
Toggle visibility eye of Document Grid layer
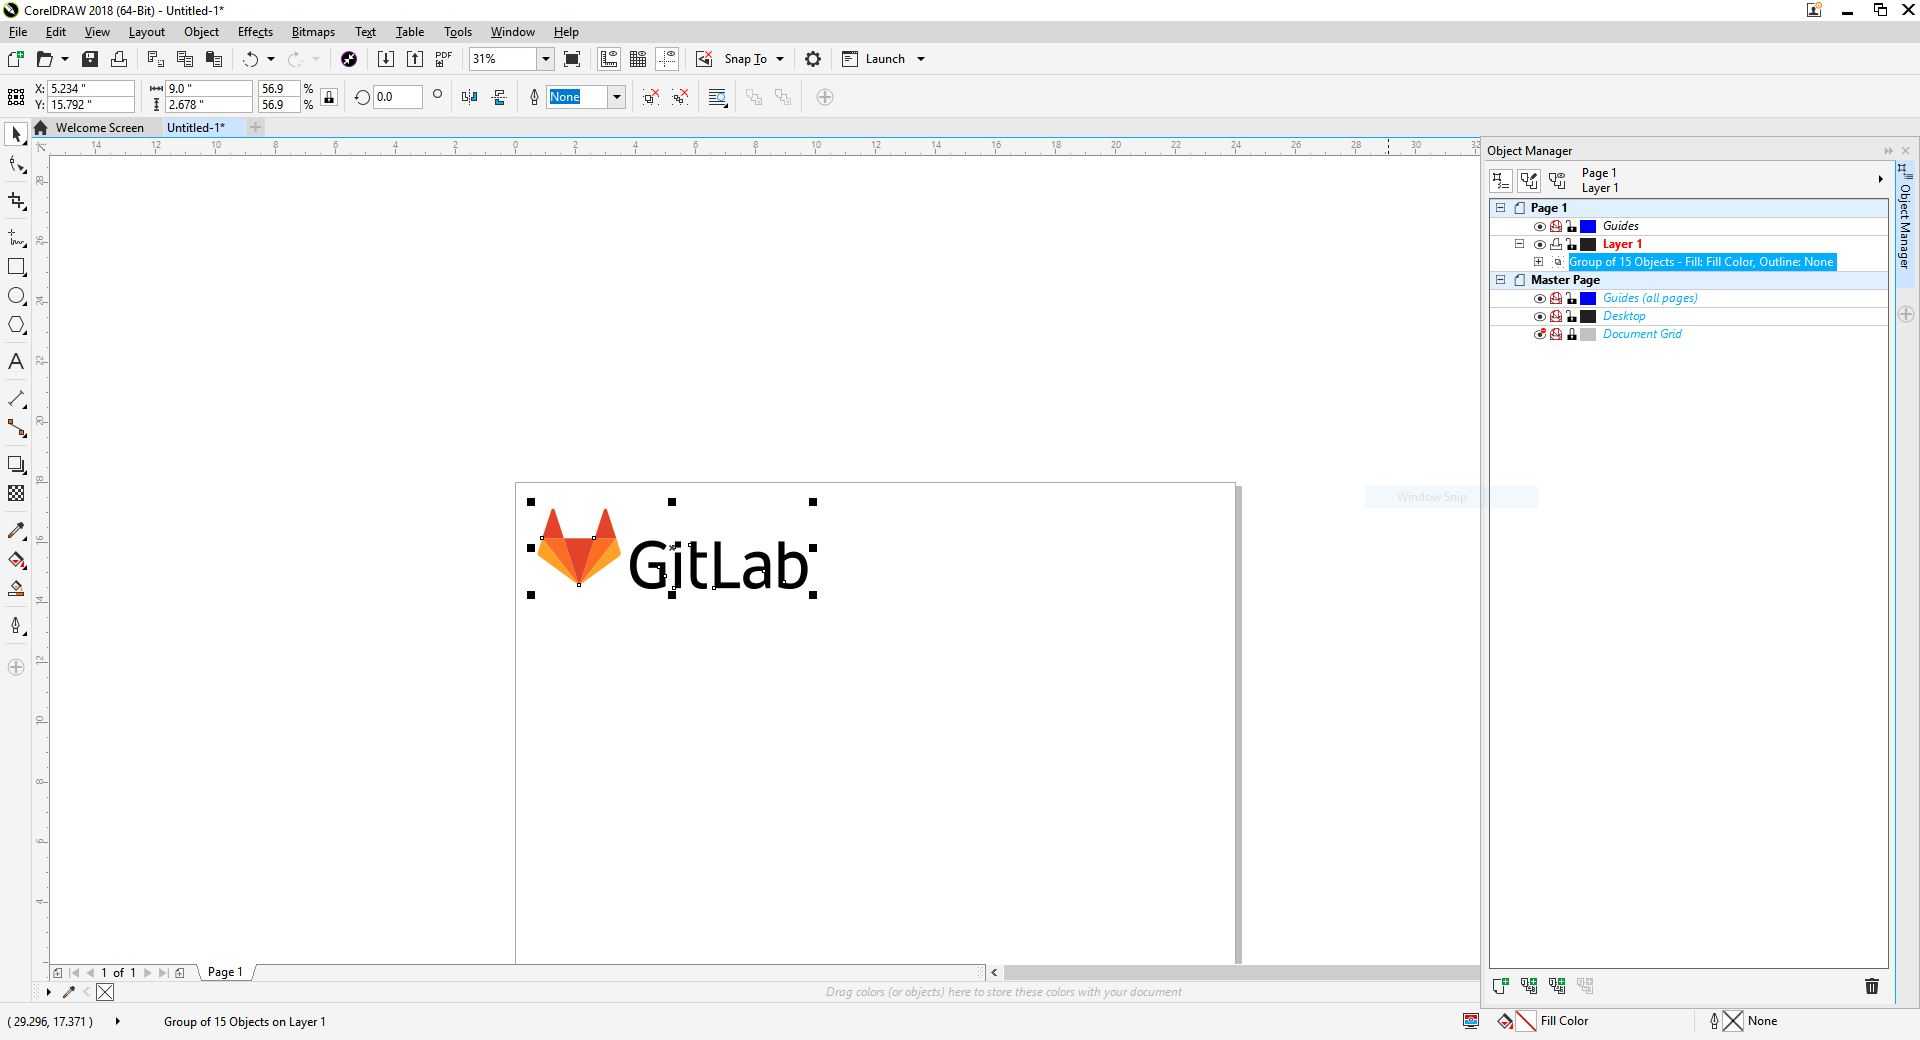pos(1540,335)
